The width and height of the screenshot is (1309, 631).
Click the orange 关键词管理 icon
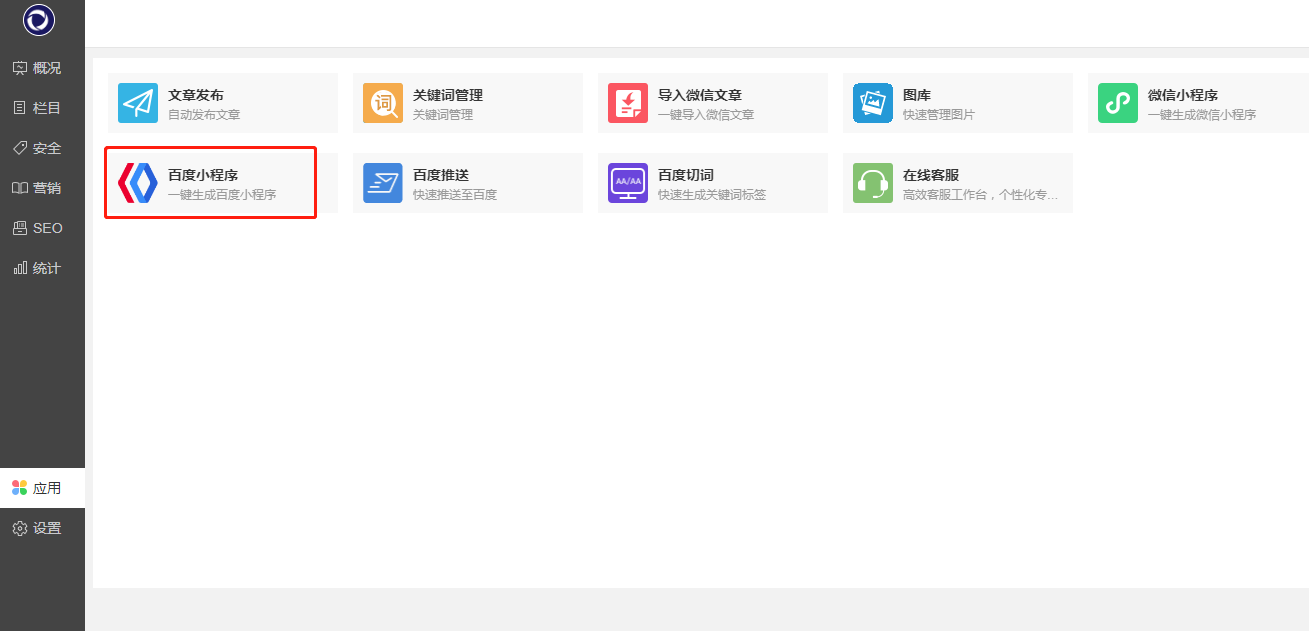pyautogui.click(x=383, y=103)
